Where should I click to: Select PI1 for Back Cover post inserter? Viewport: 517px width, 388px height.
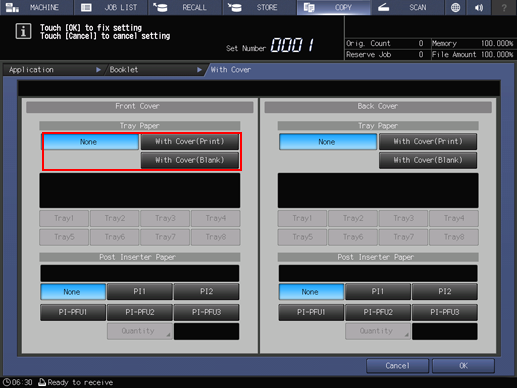tap(378, 292)
